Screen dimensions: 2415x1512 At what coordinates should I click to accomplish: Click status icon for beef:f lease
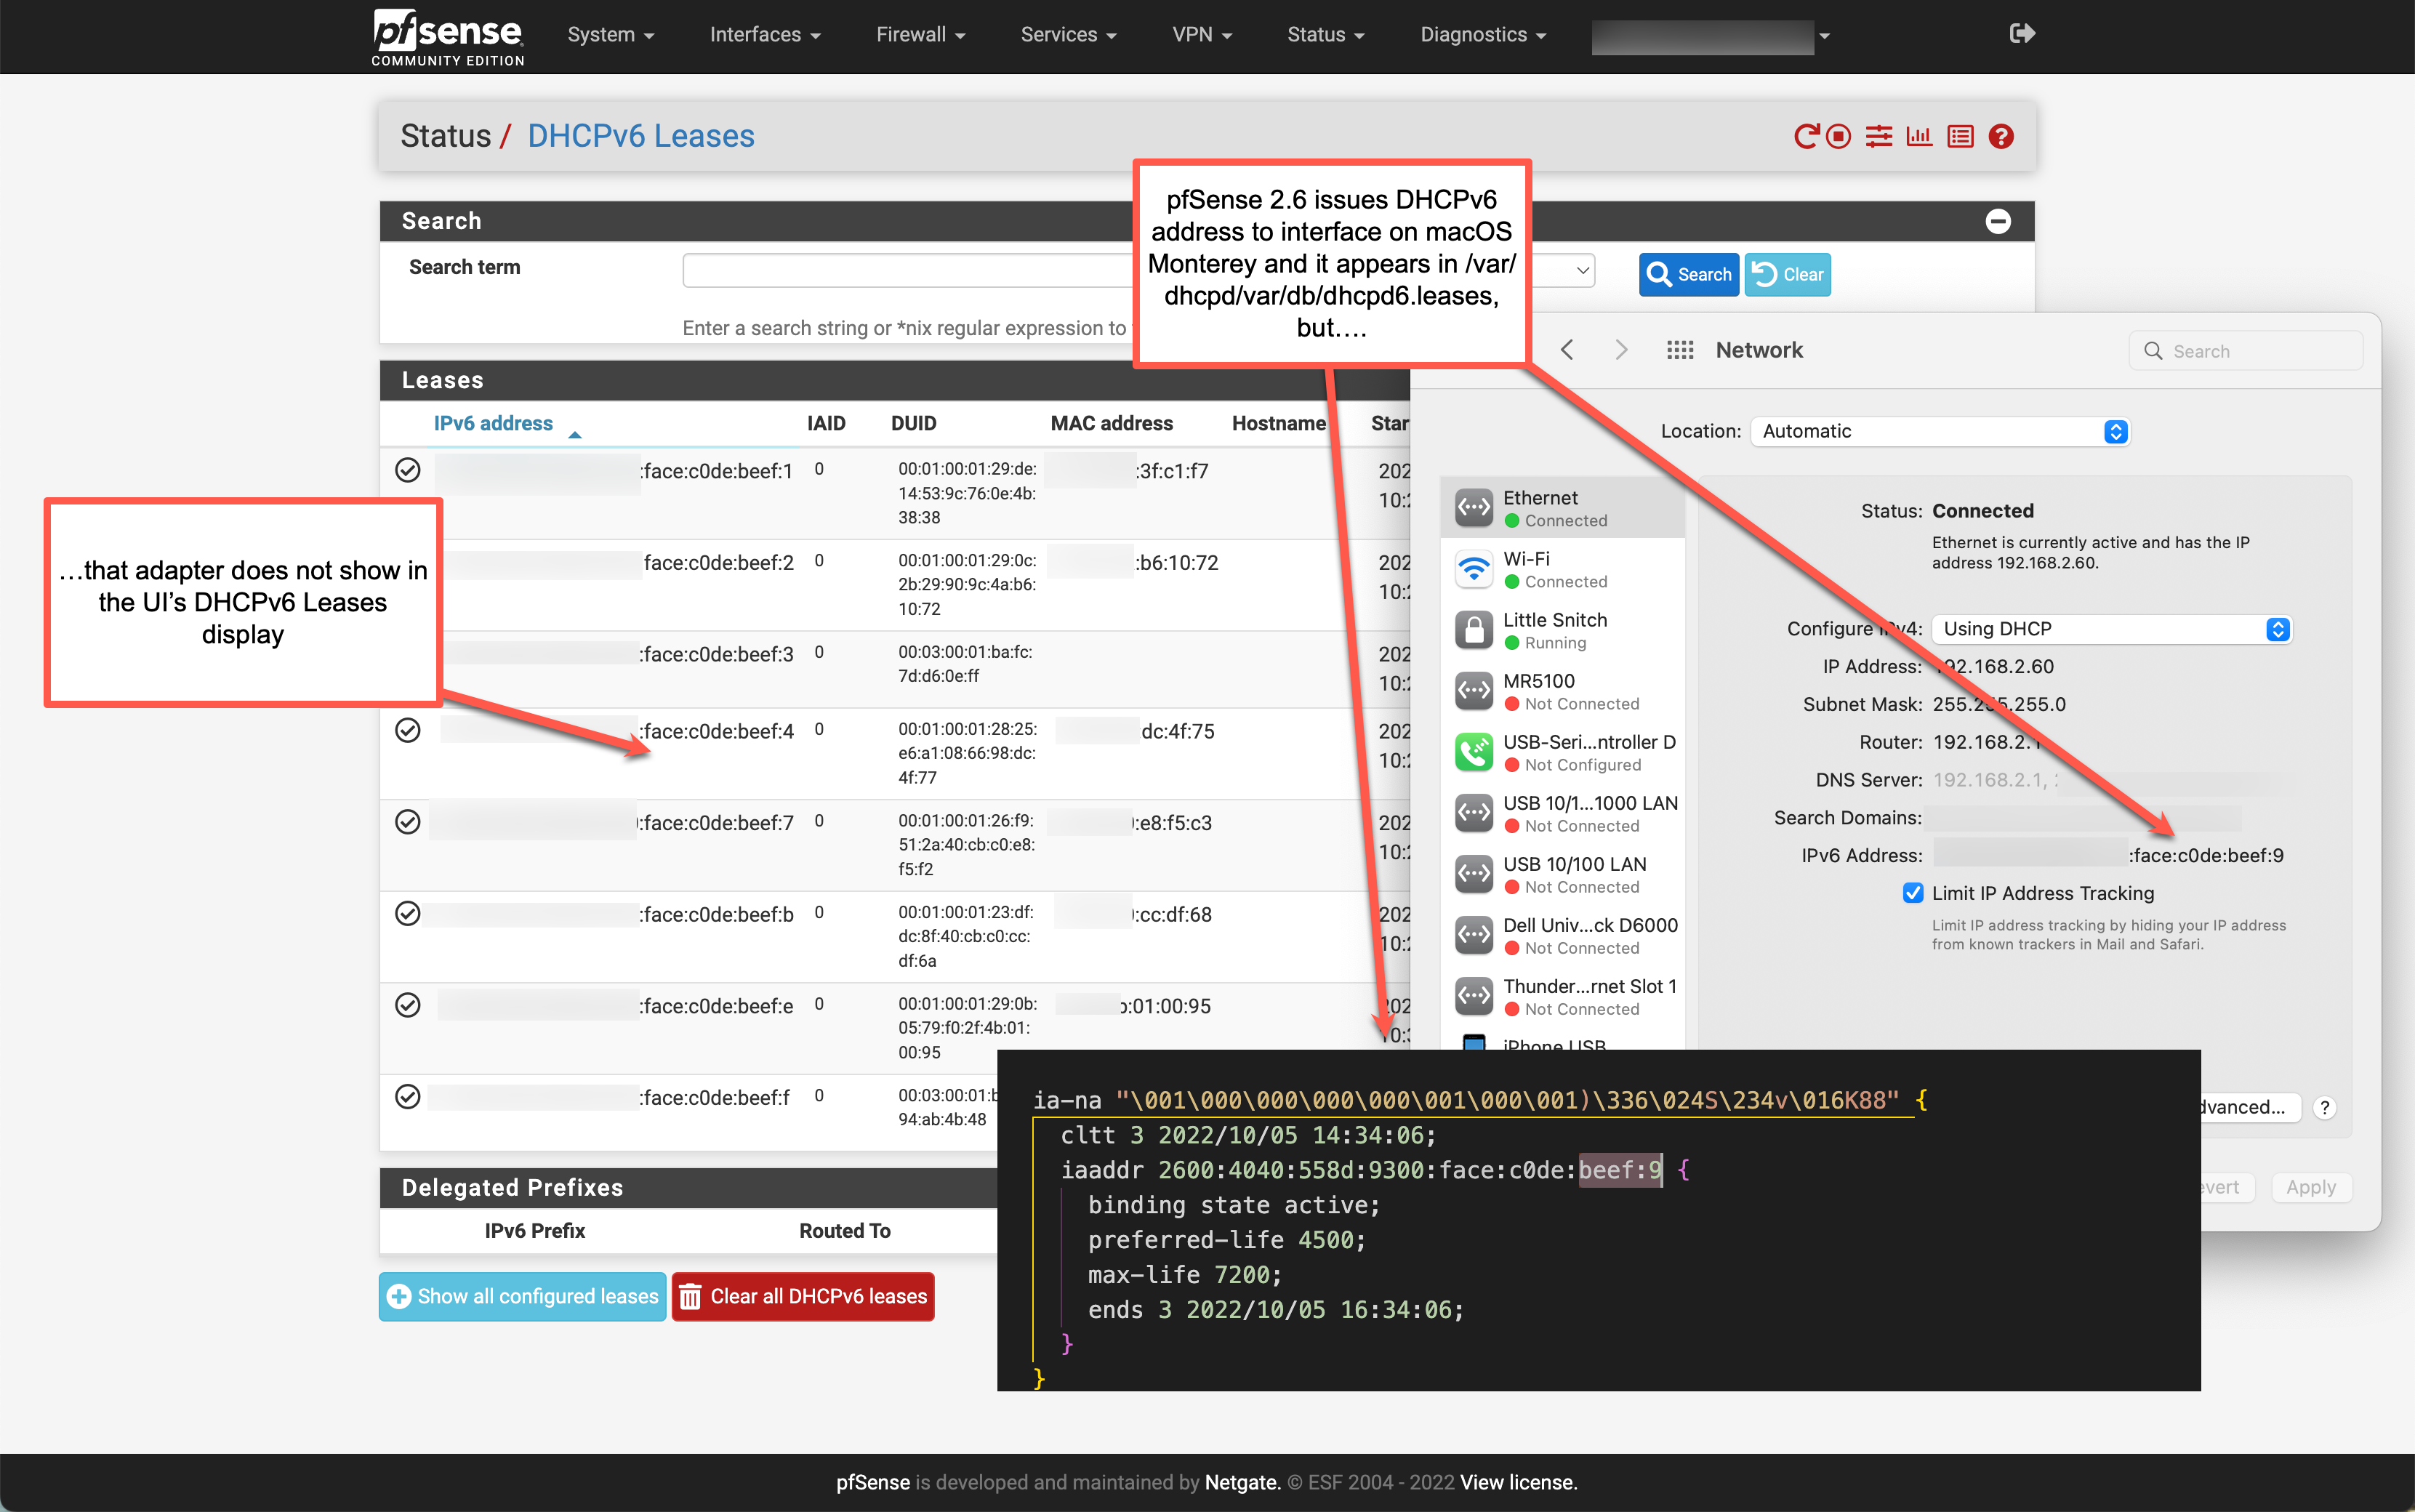pyautogui.click(x=408, y=1097)
